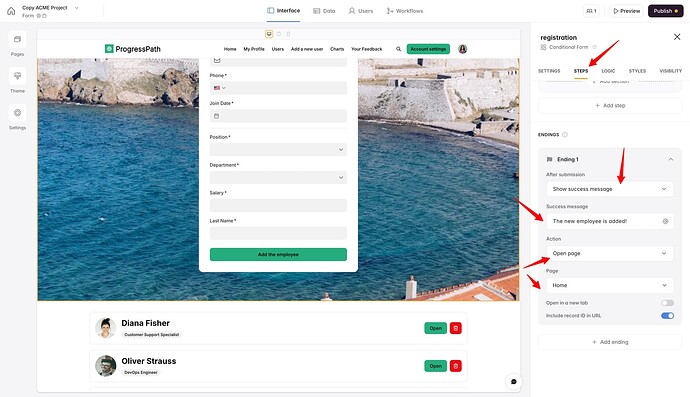Click the globe icon next to Form label
Image resolution: width=690 pixels, height=397 pixels.
[x=39, y=16]
